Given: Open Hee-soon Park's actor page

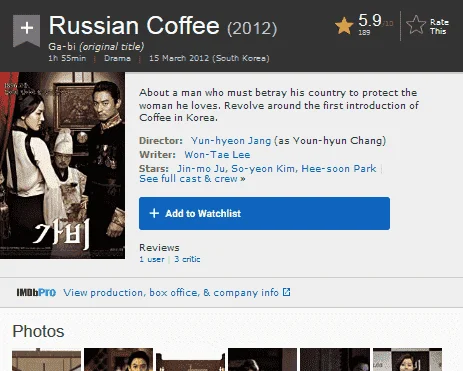Looking at the screenshot, I should coord(339,169).
